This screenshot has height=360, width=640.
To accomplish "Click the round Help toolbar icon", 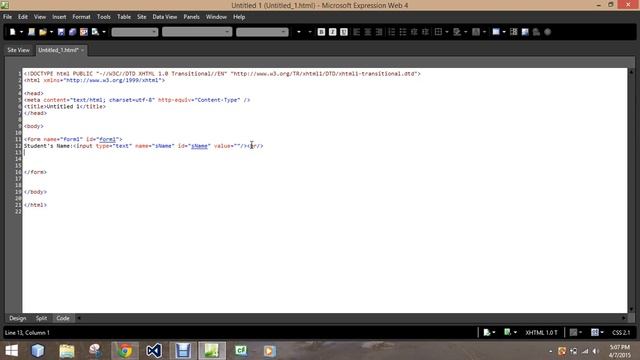I will click(x=548, y=32).
